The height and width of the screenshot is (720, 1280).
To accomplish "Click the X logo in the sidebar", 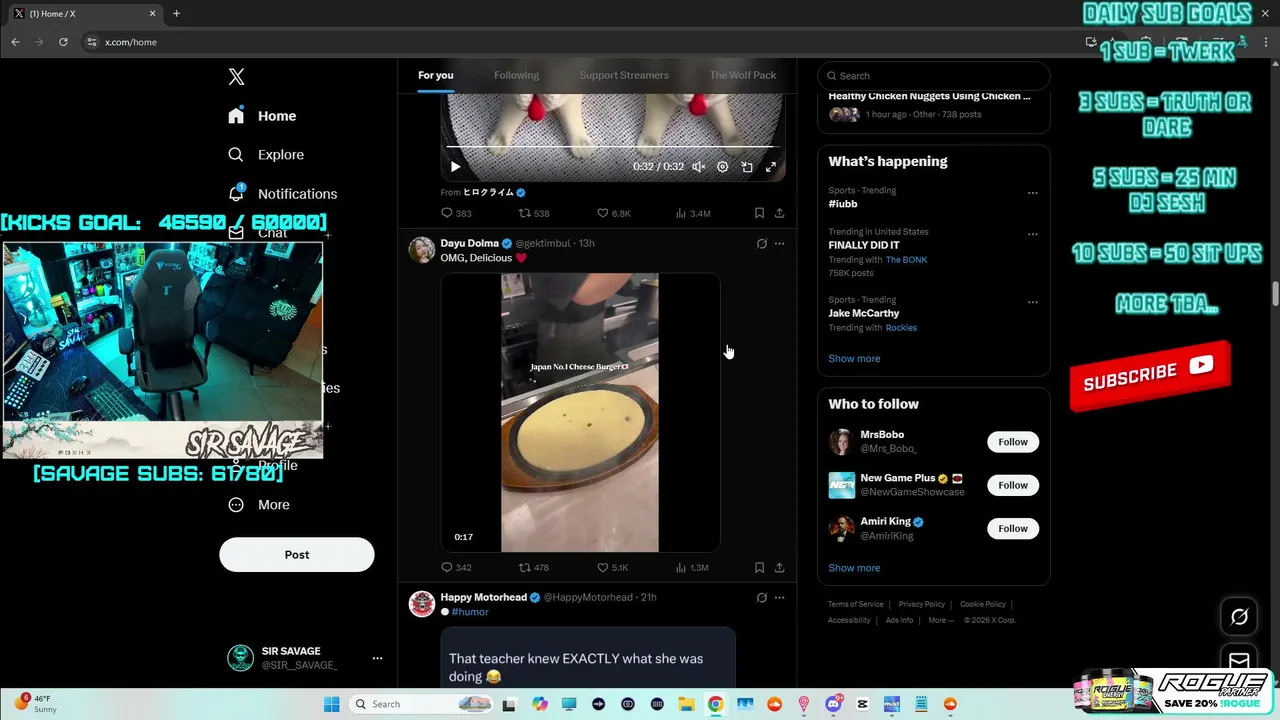I will point(236,77).
